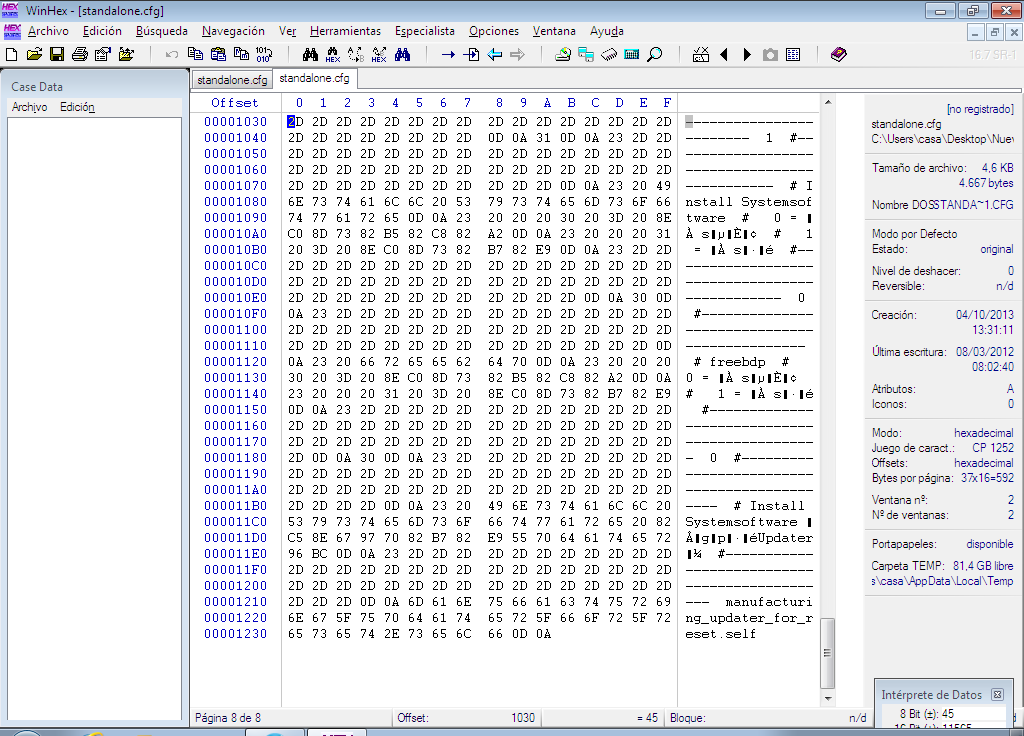Click the Print icon in the toolbar
Viewport: 1024px width, 736px height.
tap(80, 54)
